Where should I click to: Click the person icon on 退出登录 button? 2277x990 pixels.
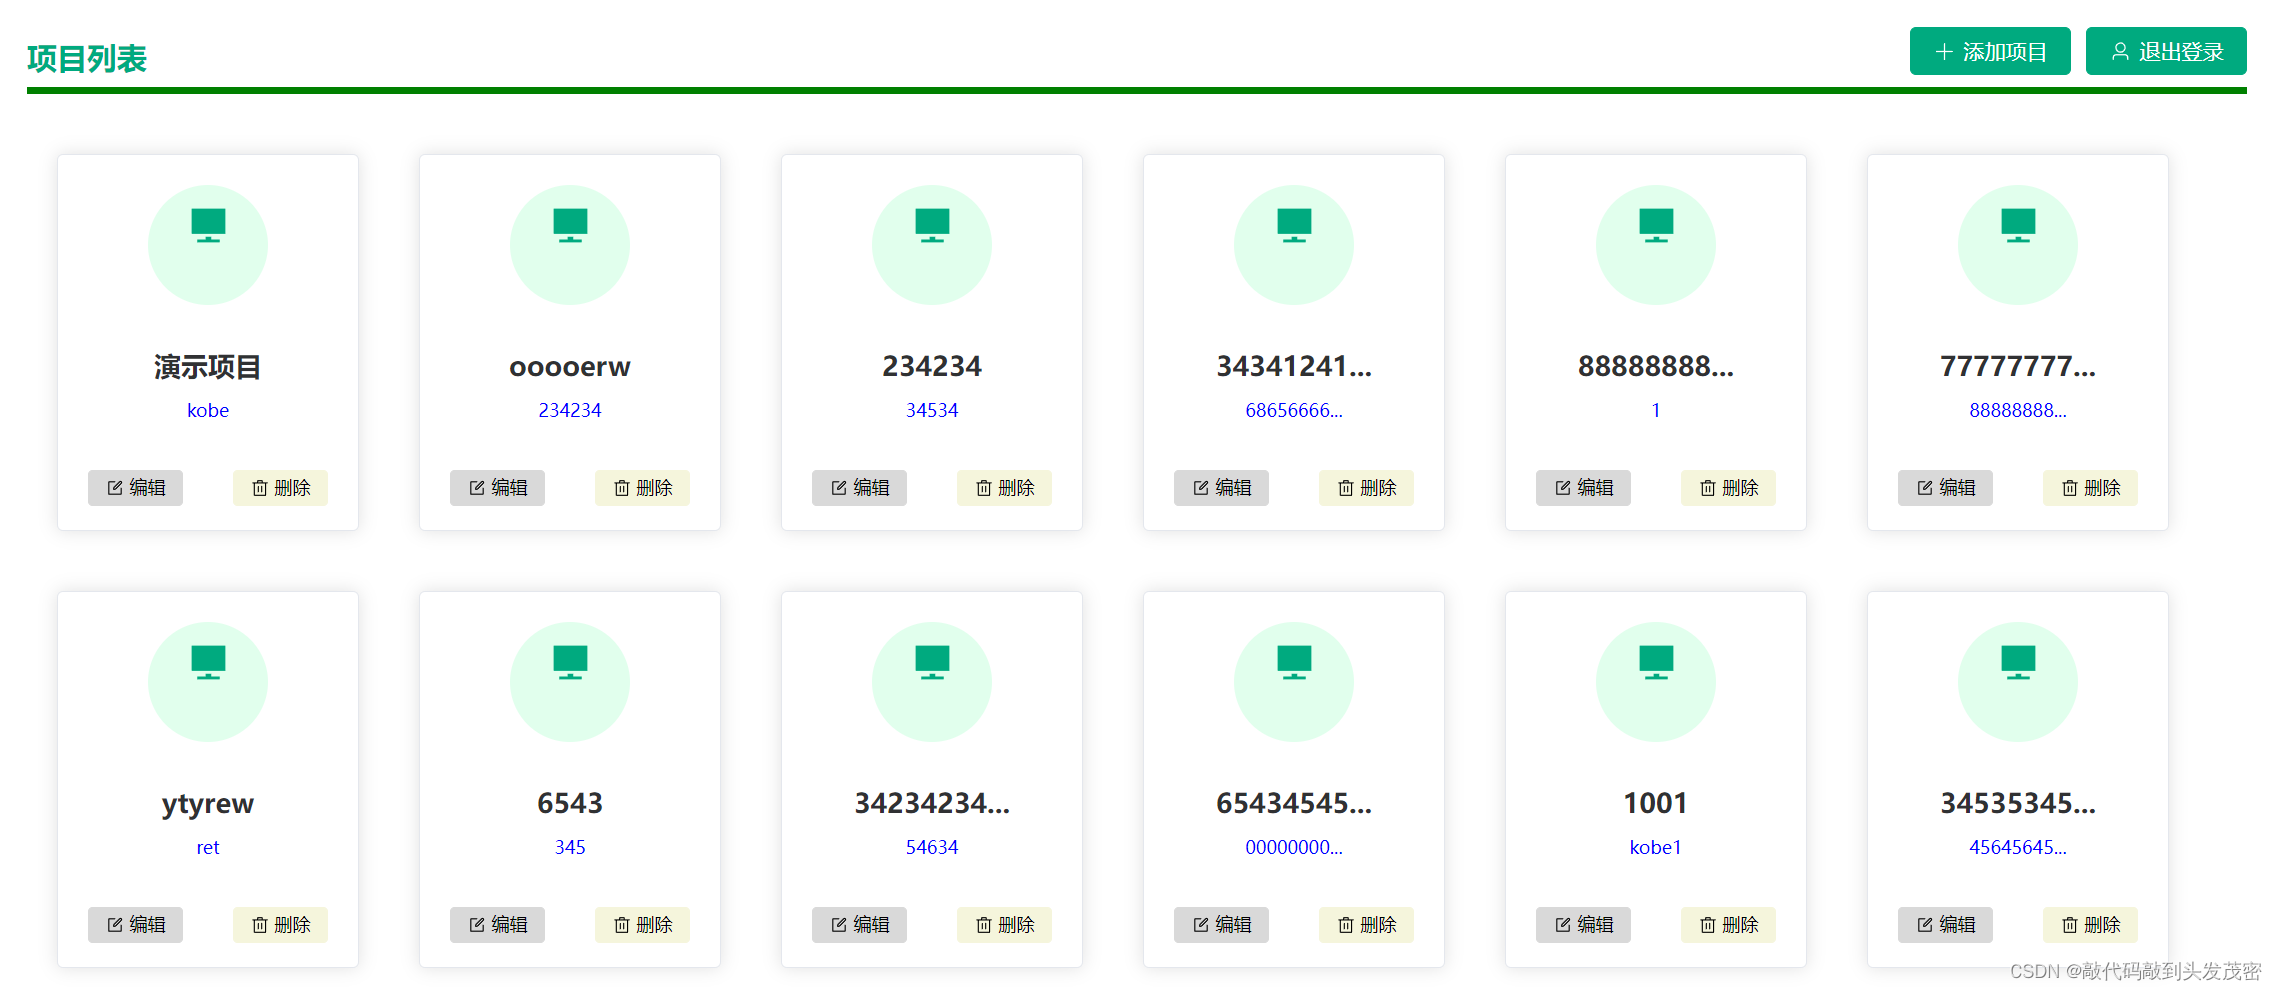tap(2118, 51)
